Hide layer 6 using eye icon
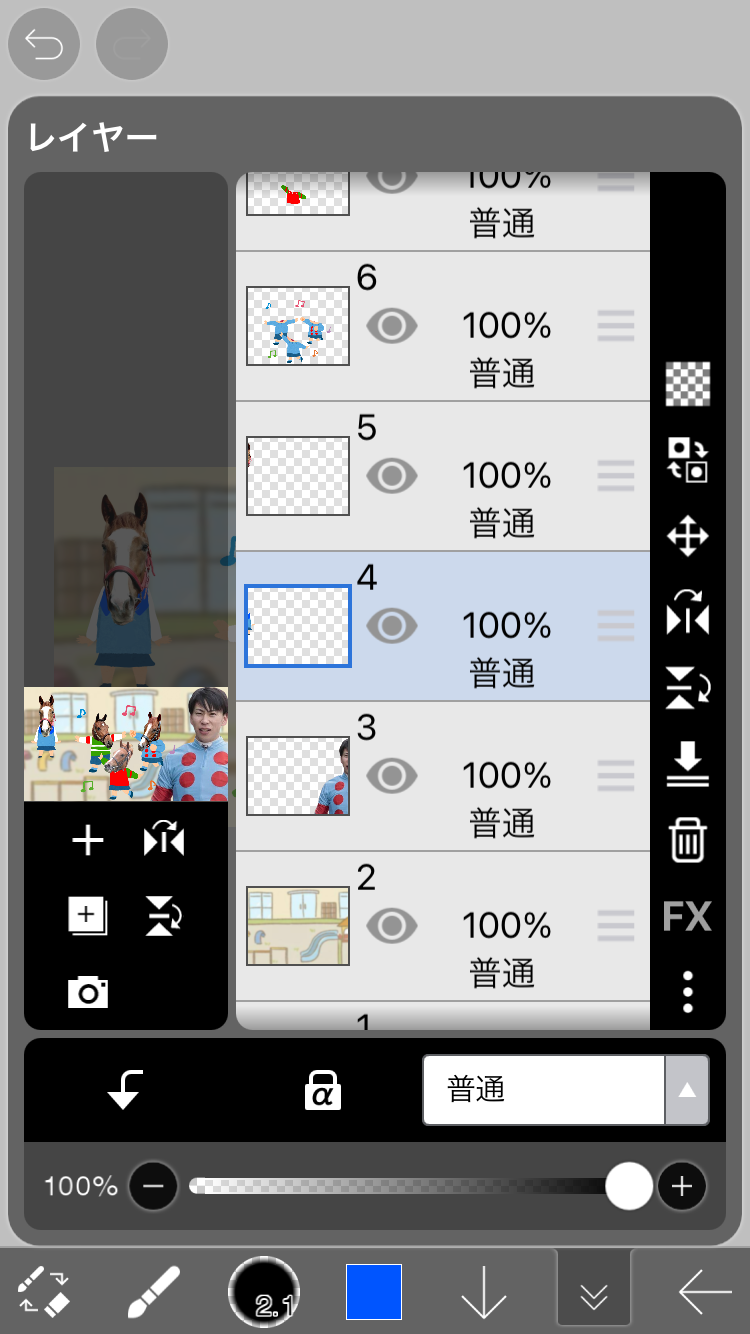This screenshot has width=750, height=1334. 391,326
